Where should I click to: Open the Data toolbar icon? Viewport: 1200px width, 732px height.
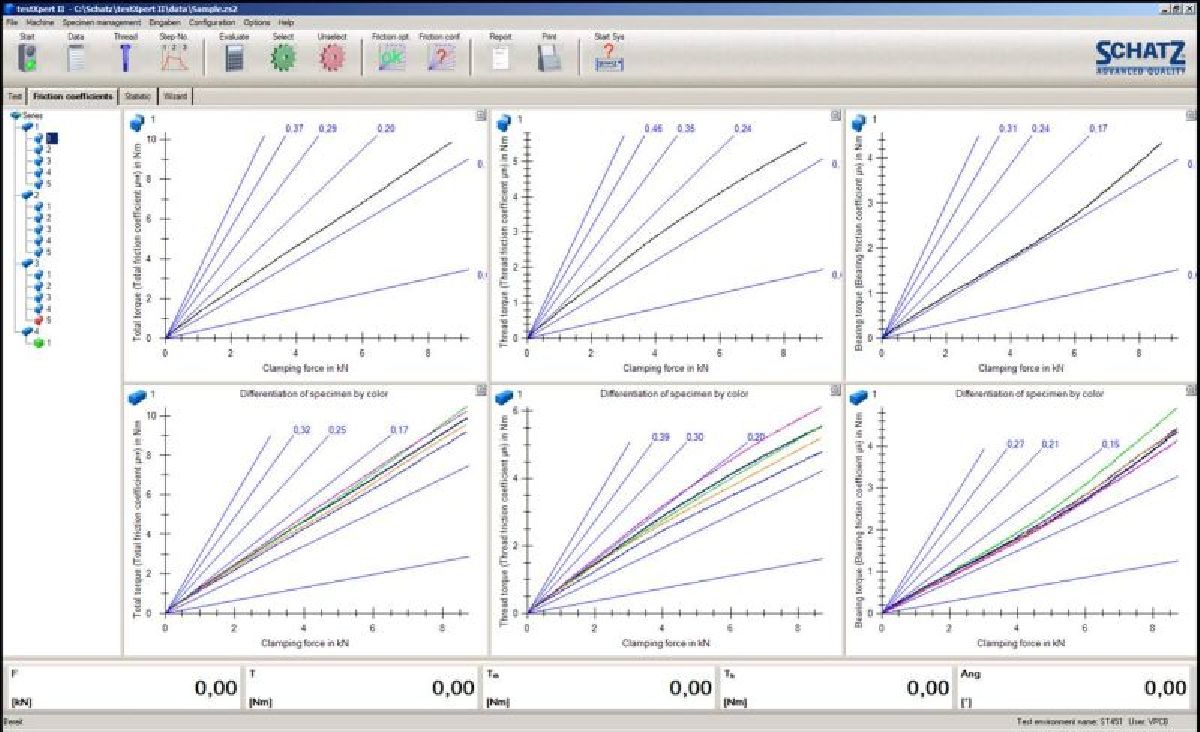coord(76,58)
